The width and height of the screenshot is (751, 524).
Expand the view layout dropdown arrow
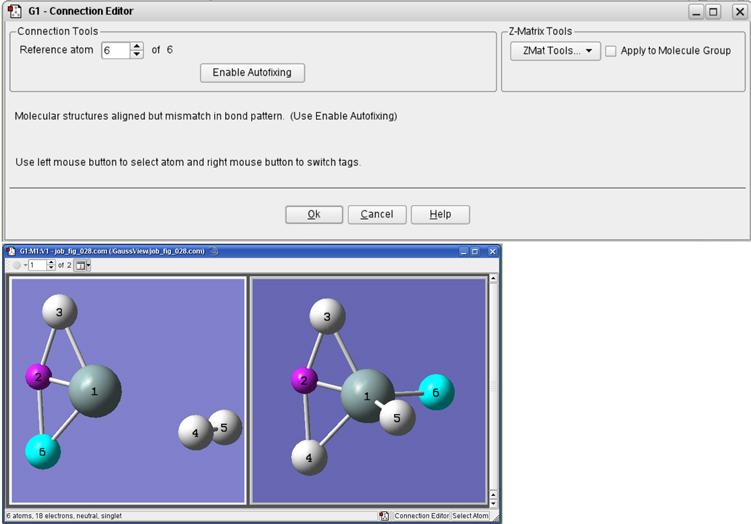89,265
